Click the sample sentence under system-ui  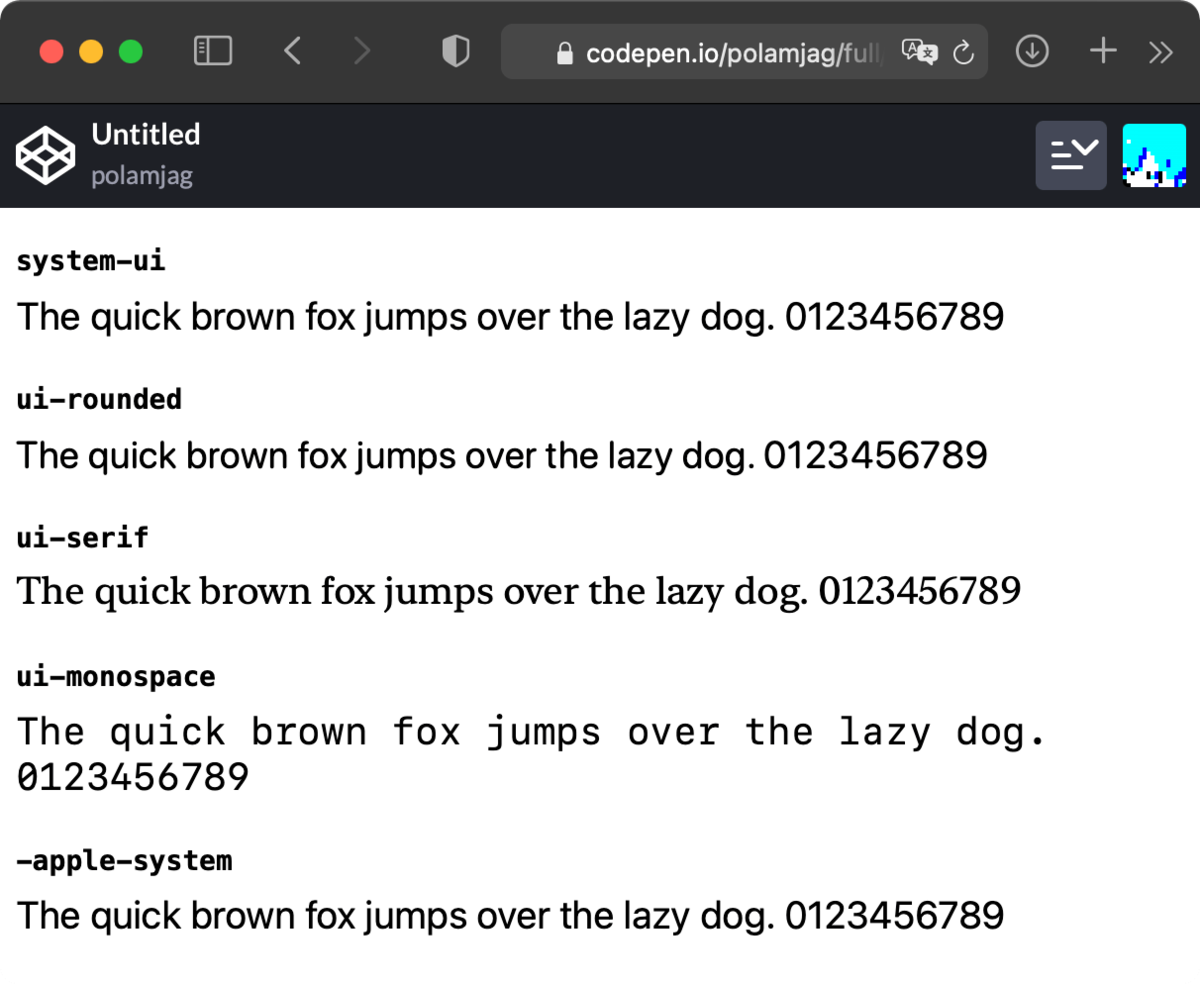[510, 318]
